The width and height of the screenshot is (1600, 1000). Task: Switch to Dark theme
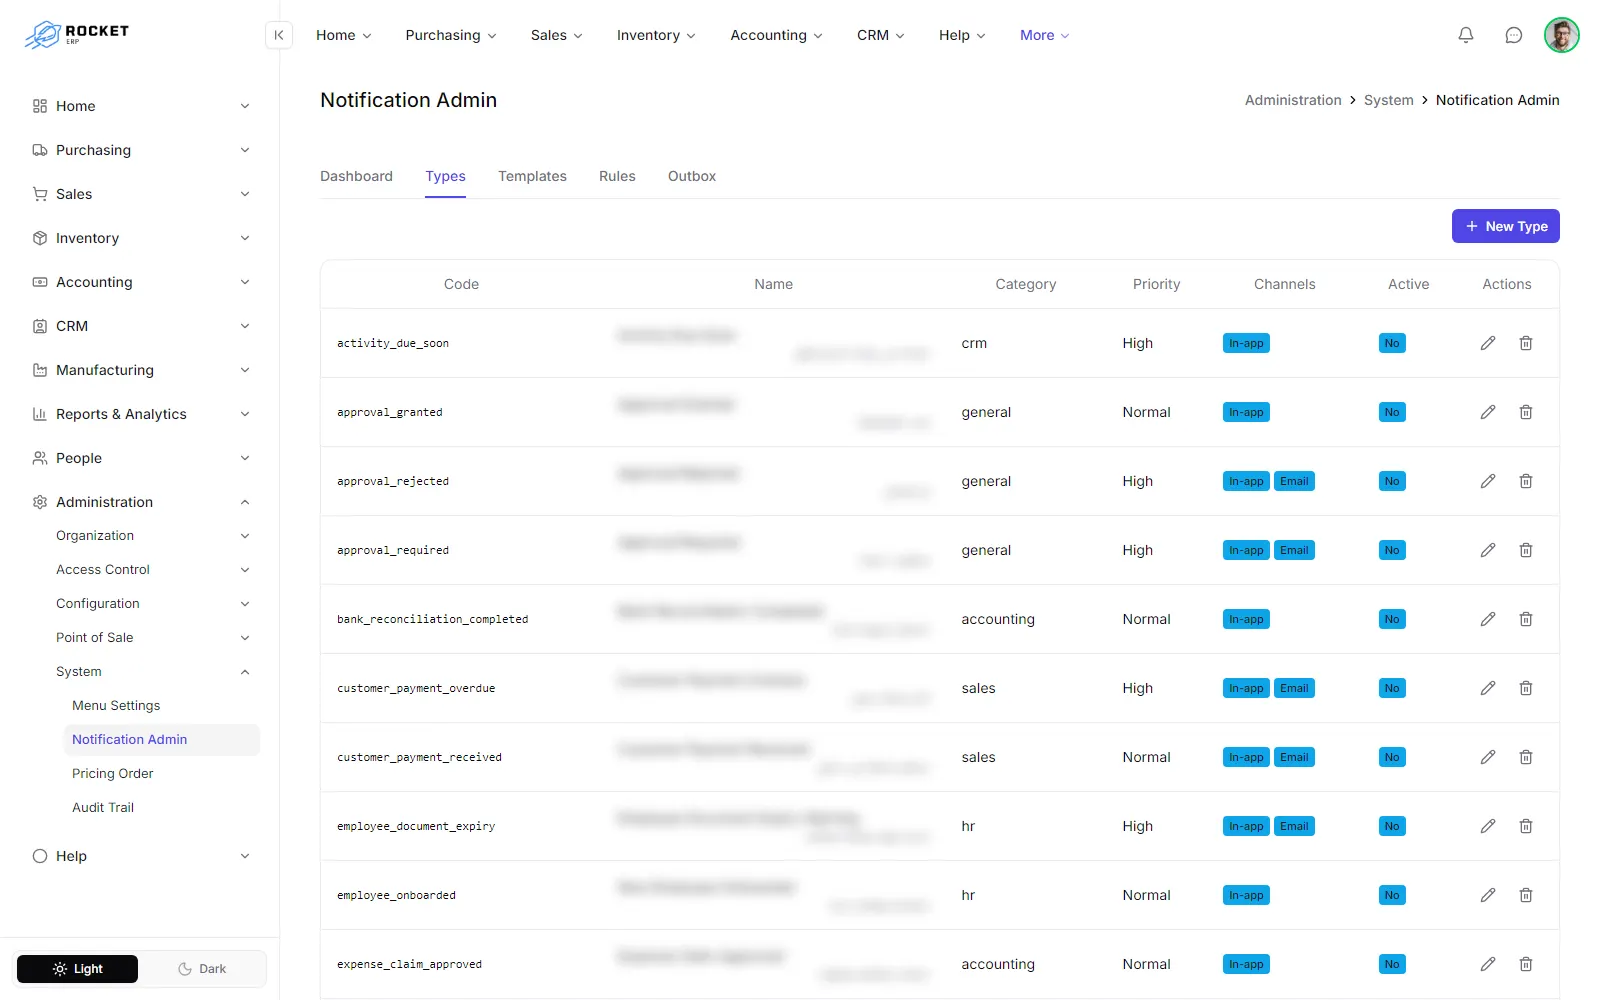tap(202, 969)
